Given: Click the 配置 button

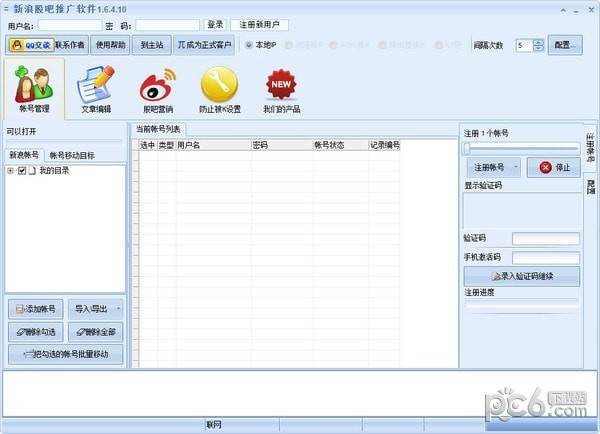Looking at the screenshot, I should pyautogui.click(x=564, y=45).
